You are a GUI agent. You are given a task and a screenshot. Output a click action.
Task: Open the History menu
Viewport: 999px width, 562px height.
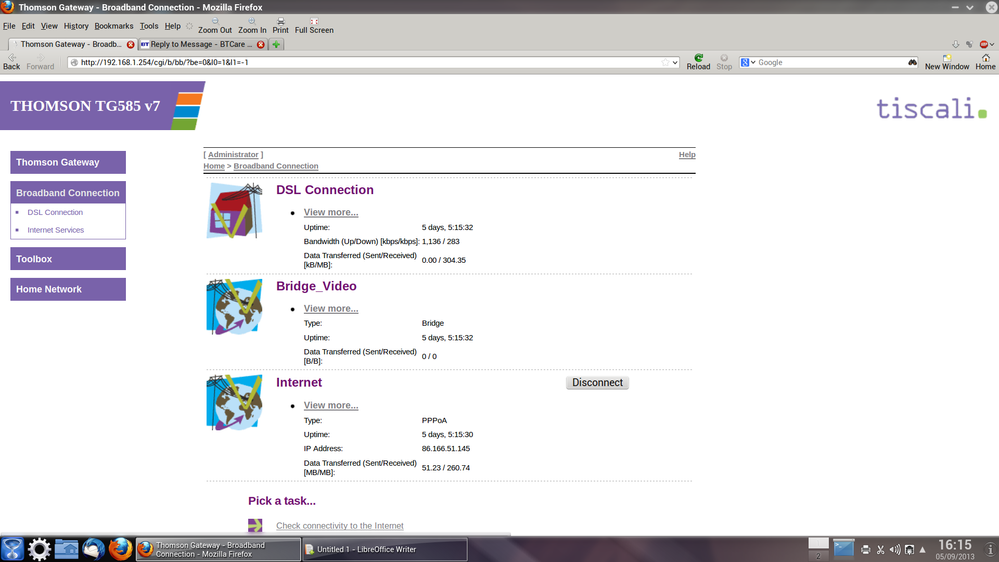pos(76,26)
